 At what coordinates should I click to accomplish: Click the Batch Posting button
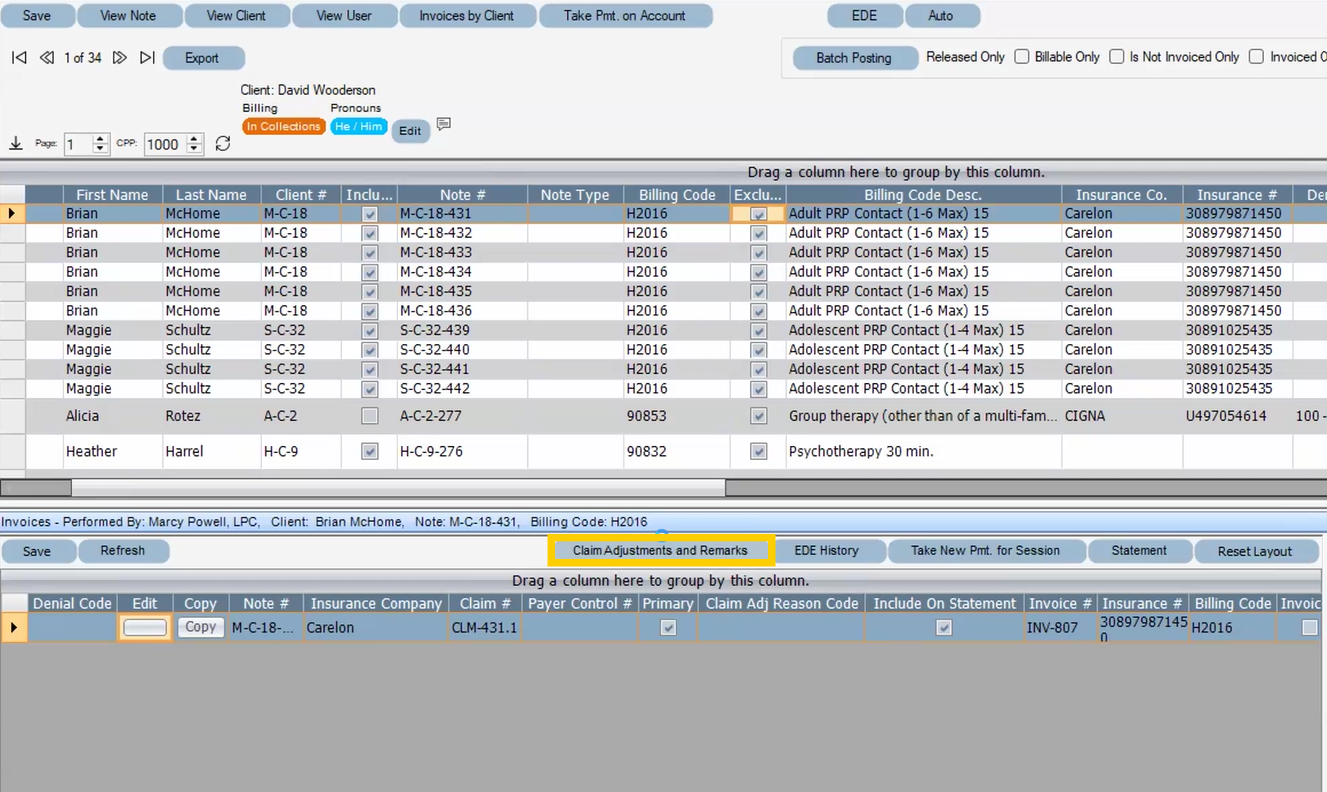click(855, 57)
